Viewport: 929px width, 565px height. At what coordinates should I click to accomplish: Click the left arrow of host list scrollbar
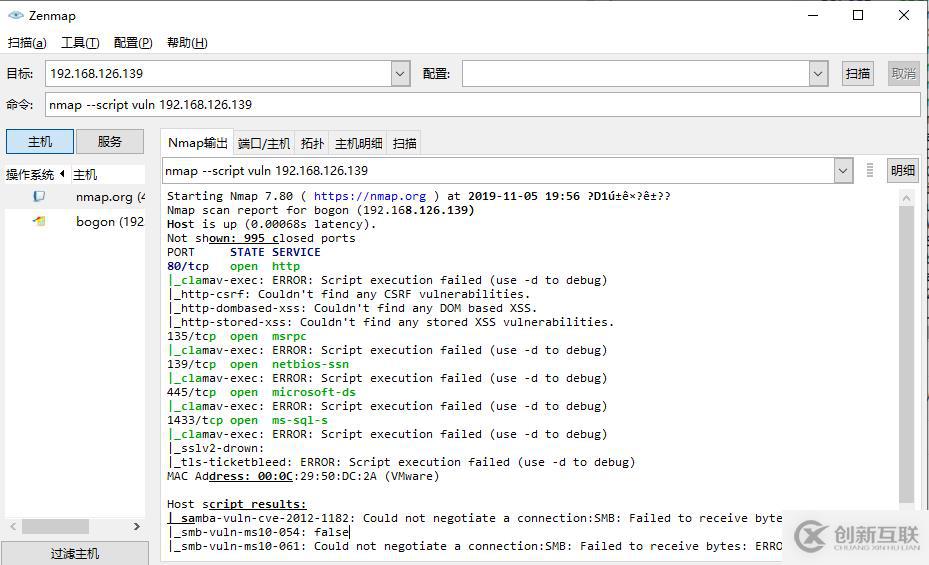[13, 526]
